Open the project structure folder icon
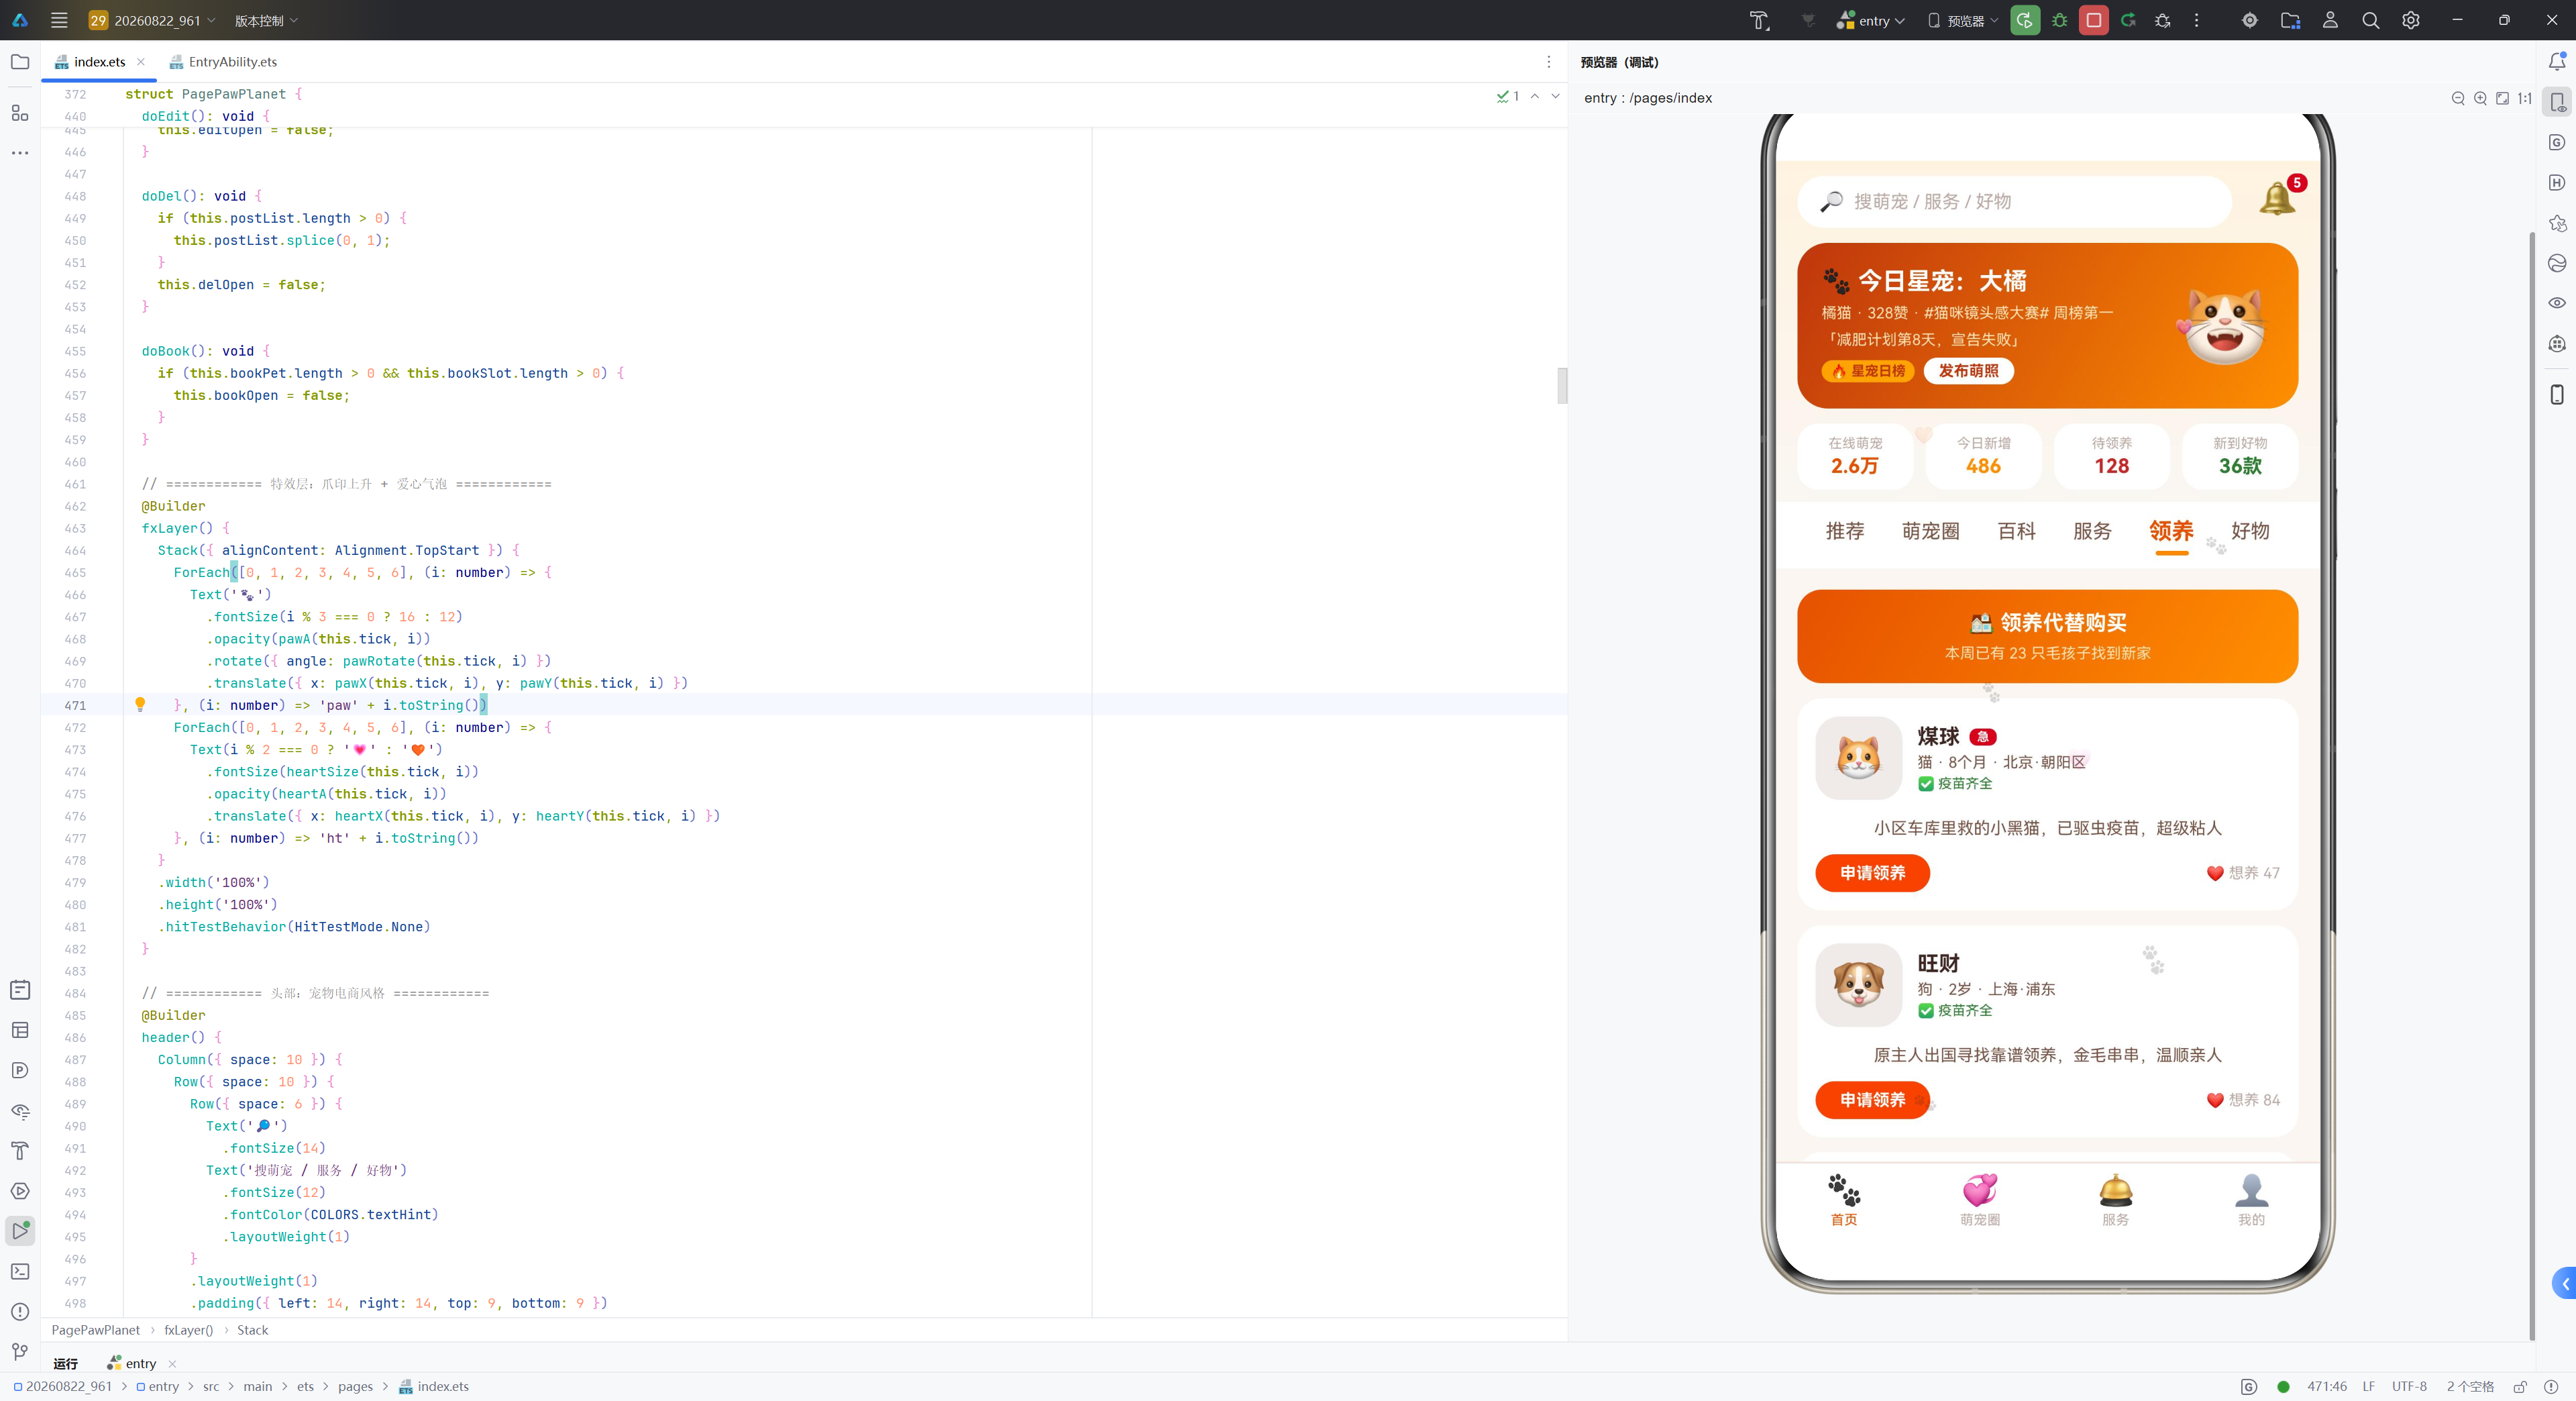Viewport: 2576px width, 1401px height. [x=2290, y=20]
